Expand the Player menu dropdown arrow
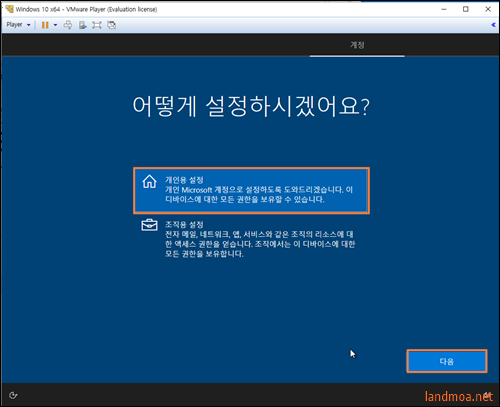The image size is (500, 407). click(x=29, y=25)
